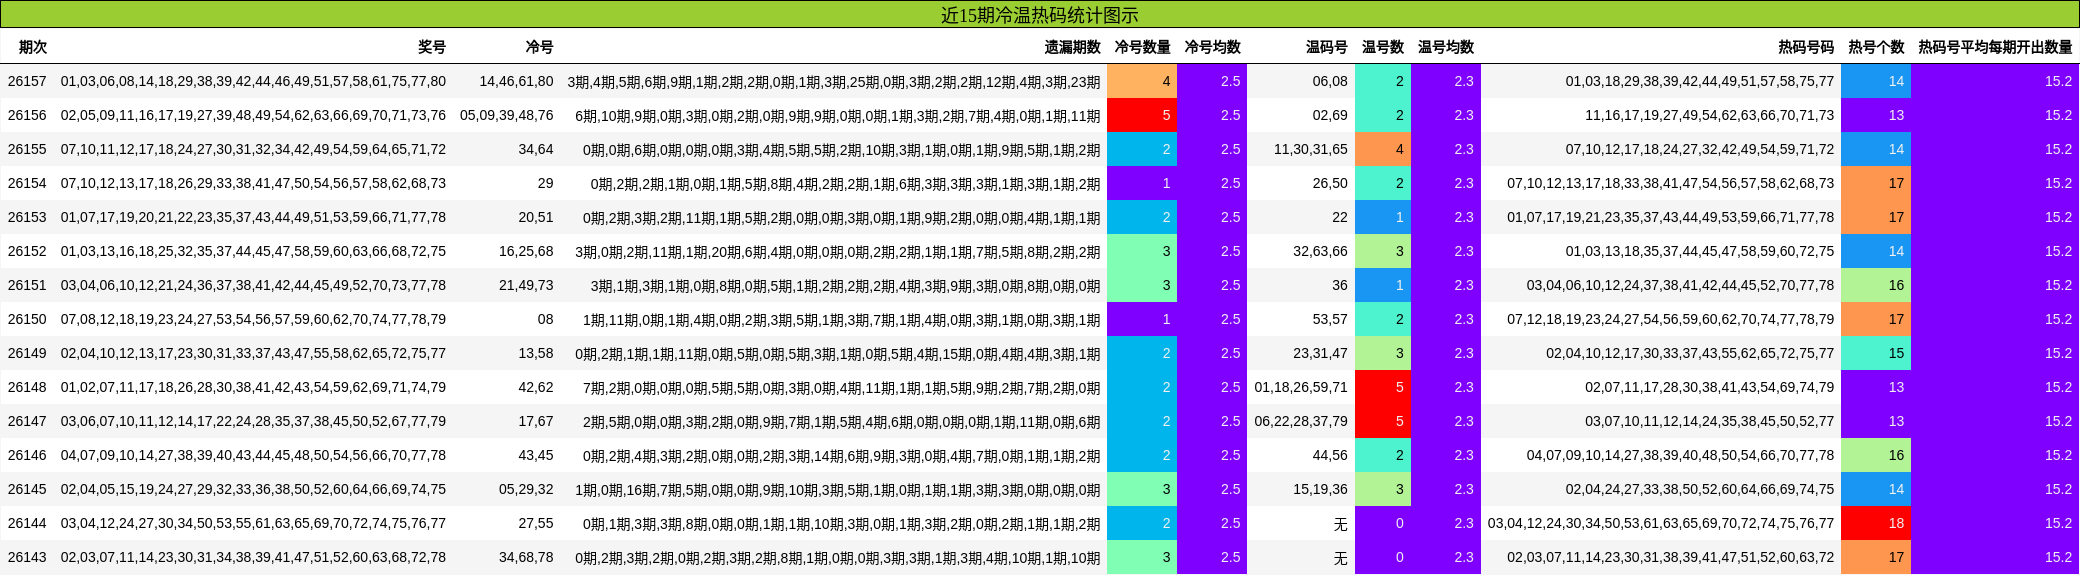
Task: Click red hot count cell 18 in row 26144
Action: [x=1876, y=523]
